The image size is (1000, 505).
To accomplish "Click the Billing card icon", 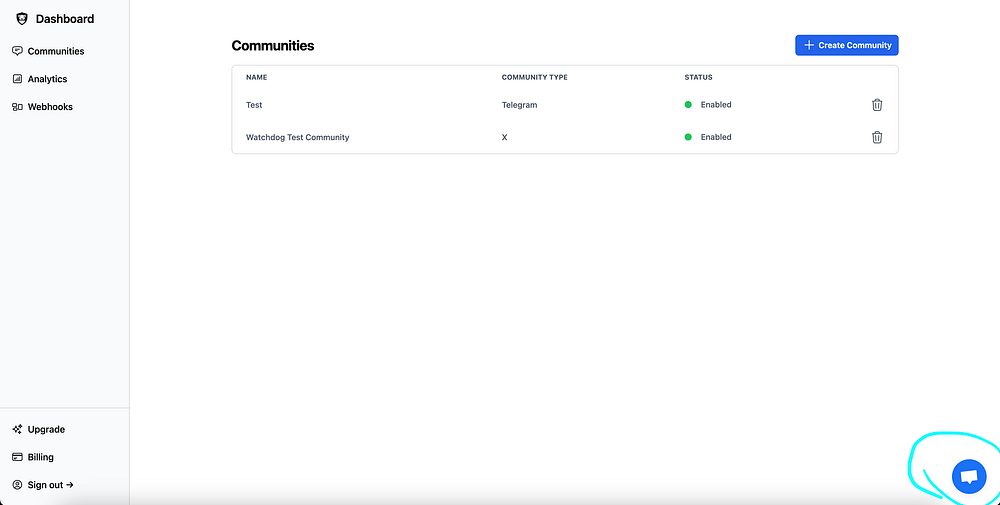I will [17, 457].
